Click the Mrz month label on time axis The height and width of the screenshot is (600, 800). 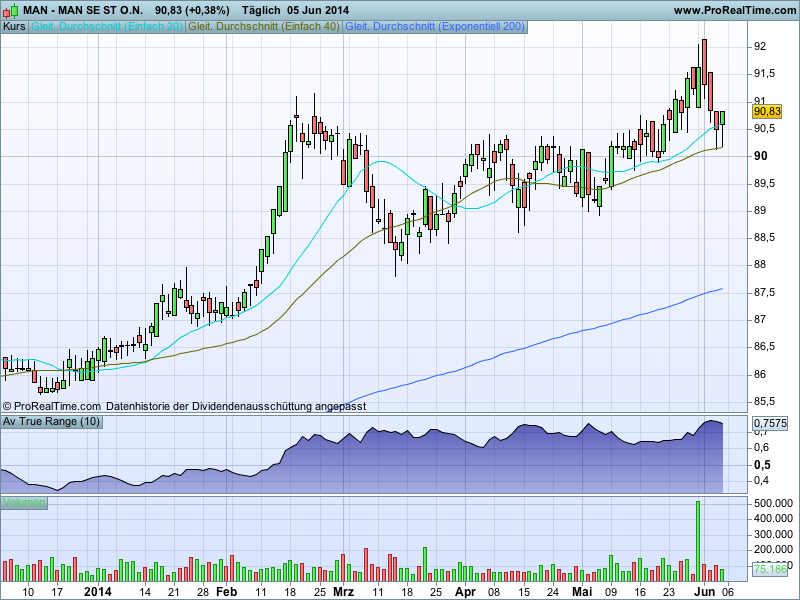343,592
